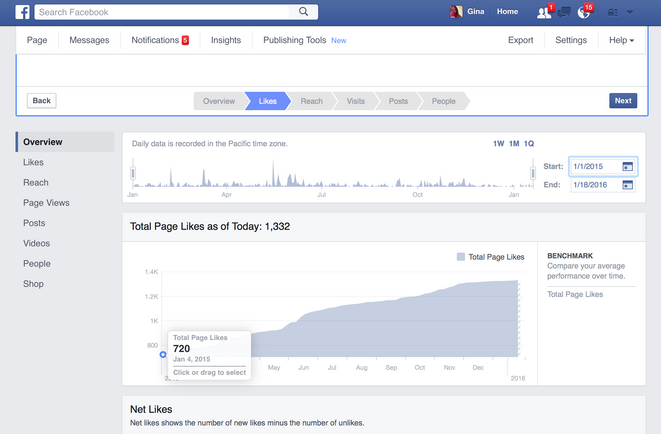Expand the Help dropdown
Screen dimensions: 661x434
tap(621, 40)
